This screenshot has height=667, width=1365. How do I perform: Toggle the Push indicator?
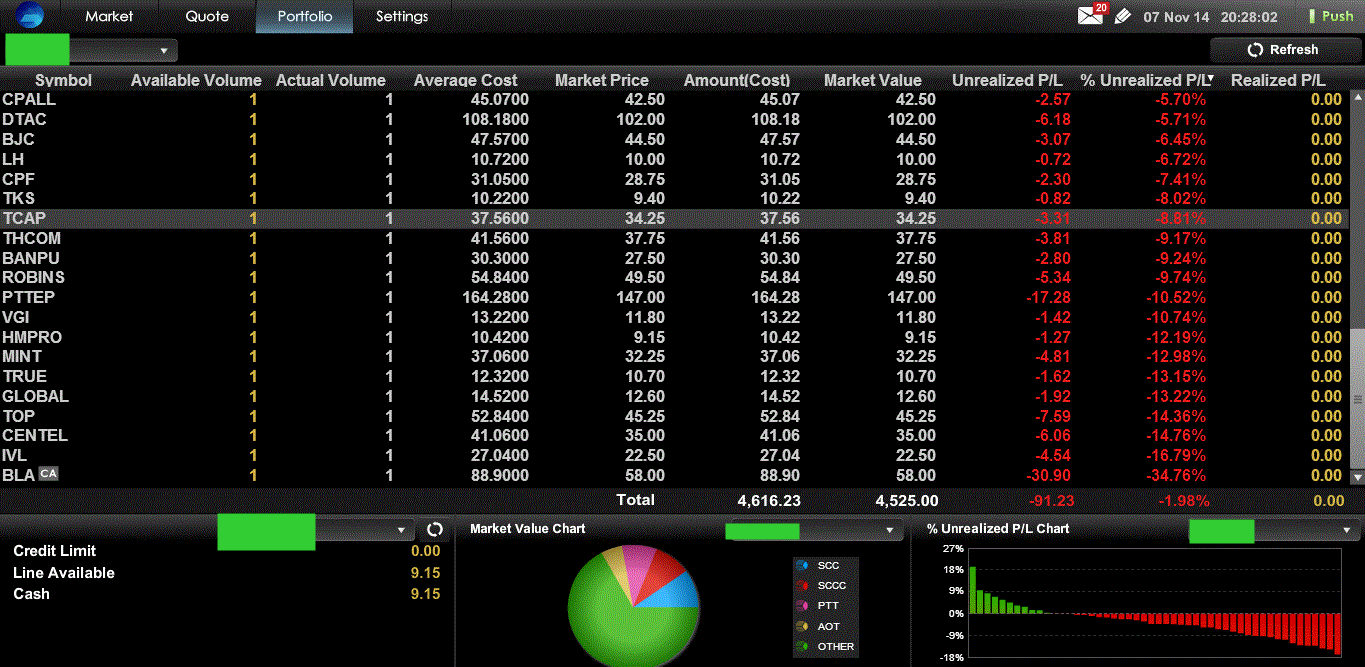click(x=1331, y=16)
